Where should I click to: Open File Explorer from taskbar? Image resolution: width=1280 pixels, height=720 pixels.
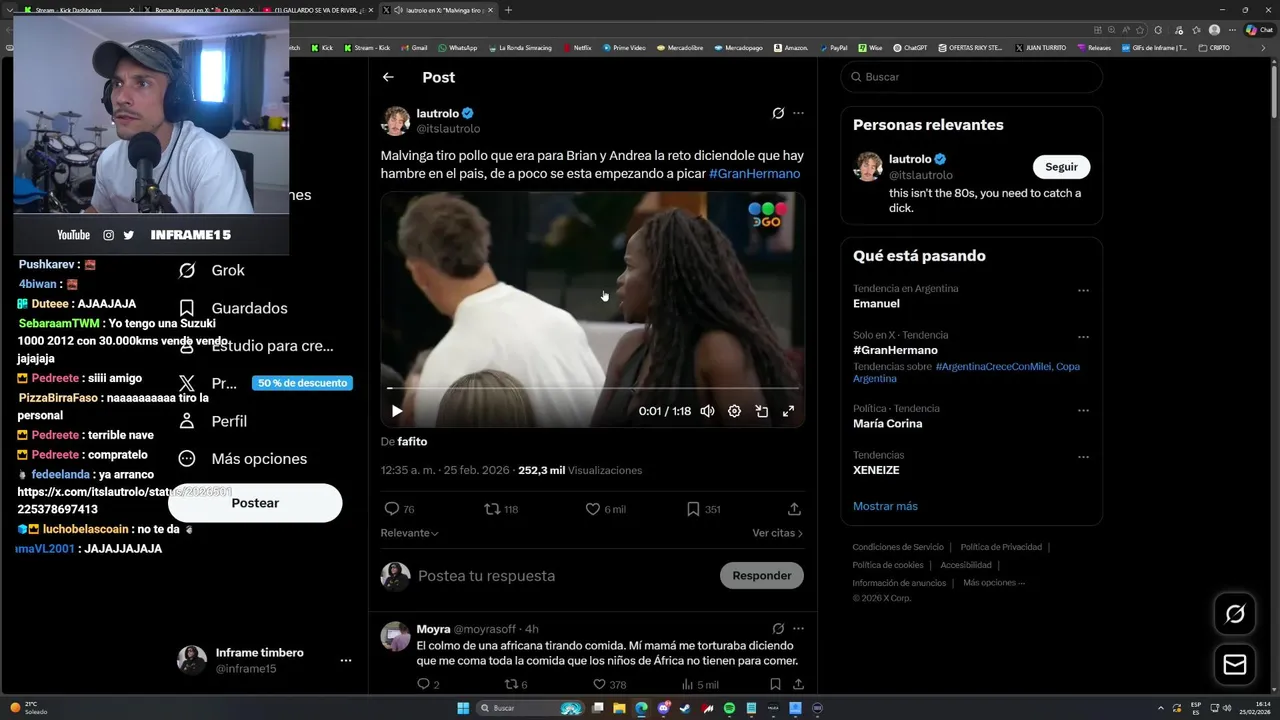pos(619,708)
